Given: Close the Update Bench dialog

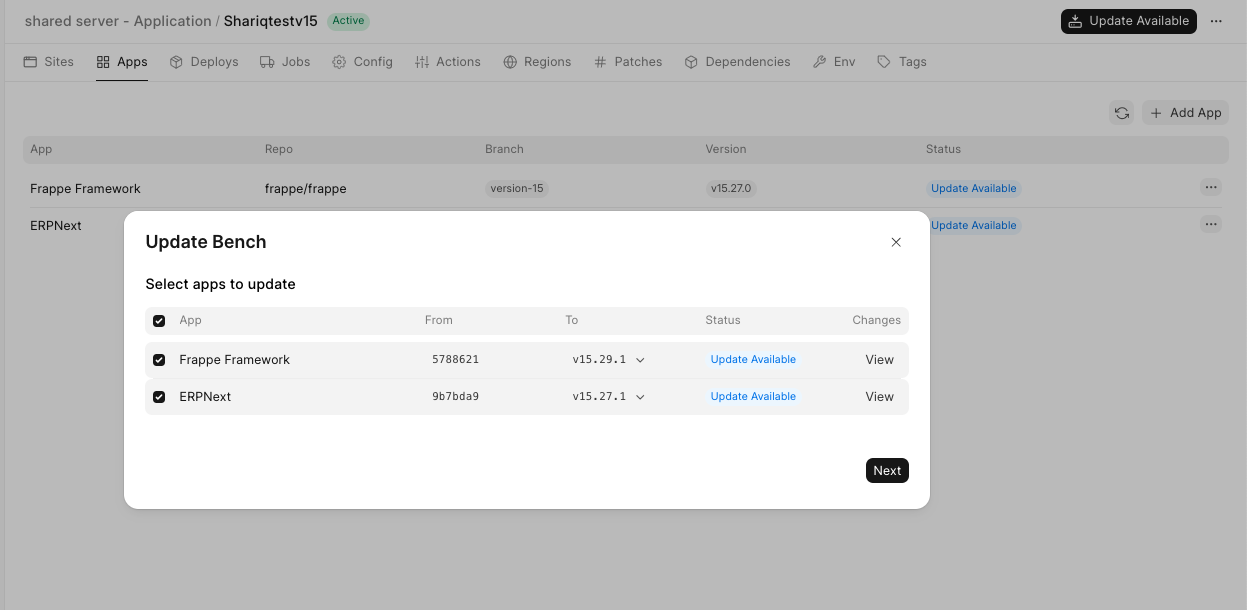Looking at the screenshot, I should pyautogui.click(x=896, y=242).
